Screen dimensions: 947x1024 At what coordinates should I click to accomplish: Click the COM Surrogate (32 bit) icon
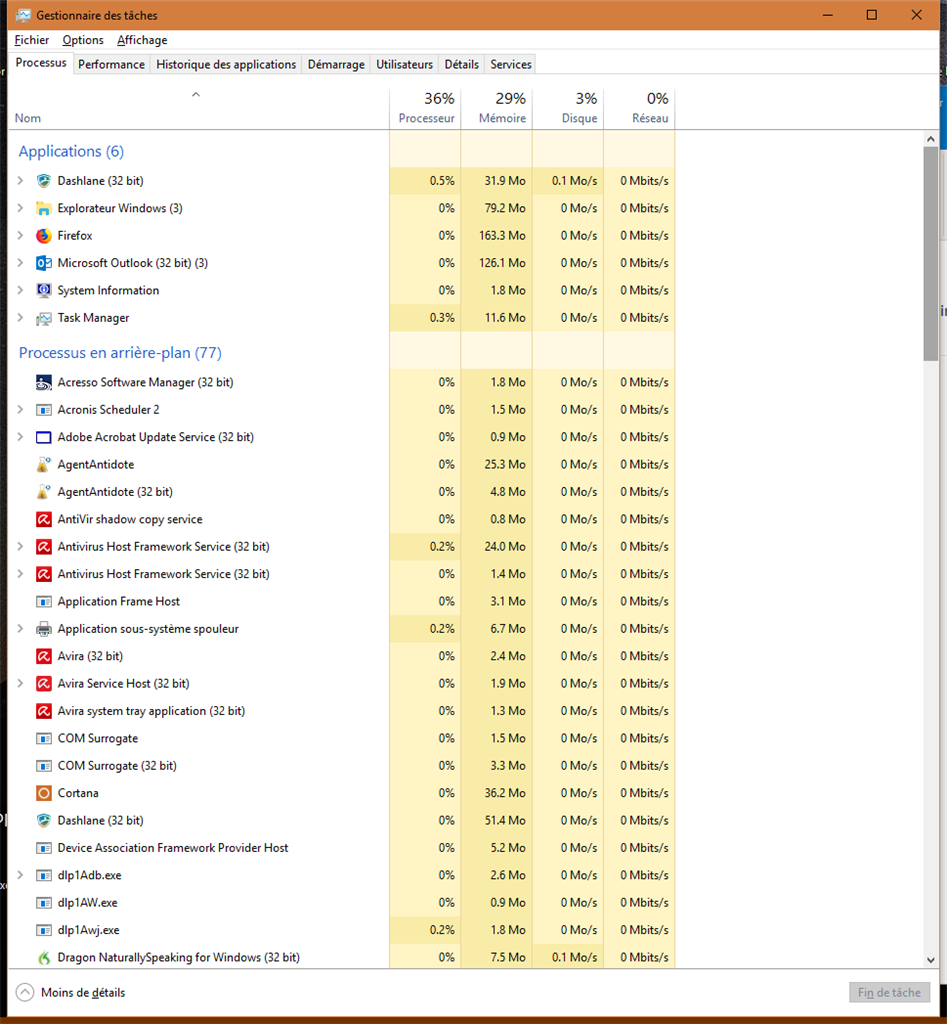pos(44,766)
